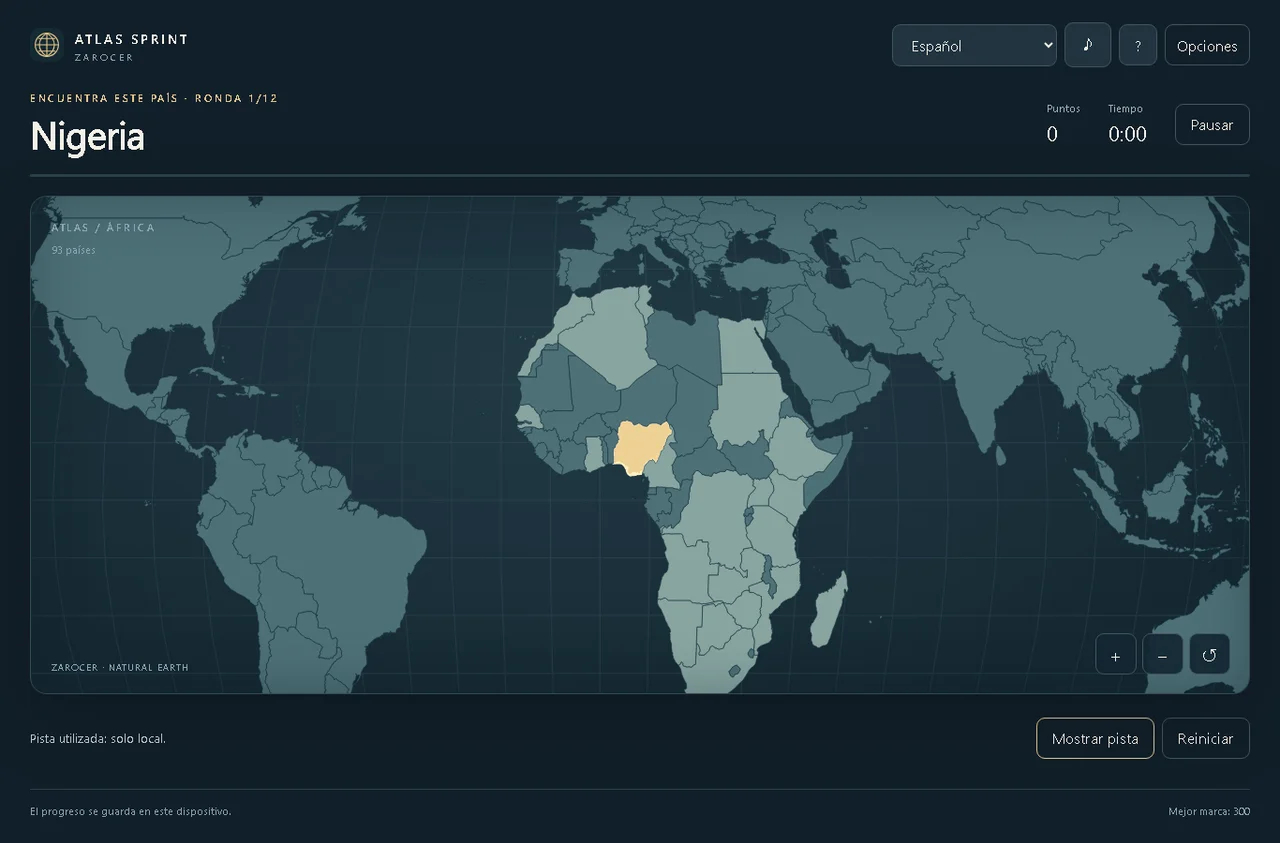Click Mostrar pista to show a hint
Screen dimensions: 1280x843
tap(1095, 739)
